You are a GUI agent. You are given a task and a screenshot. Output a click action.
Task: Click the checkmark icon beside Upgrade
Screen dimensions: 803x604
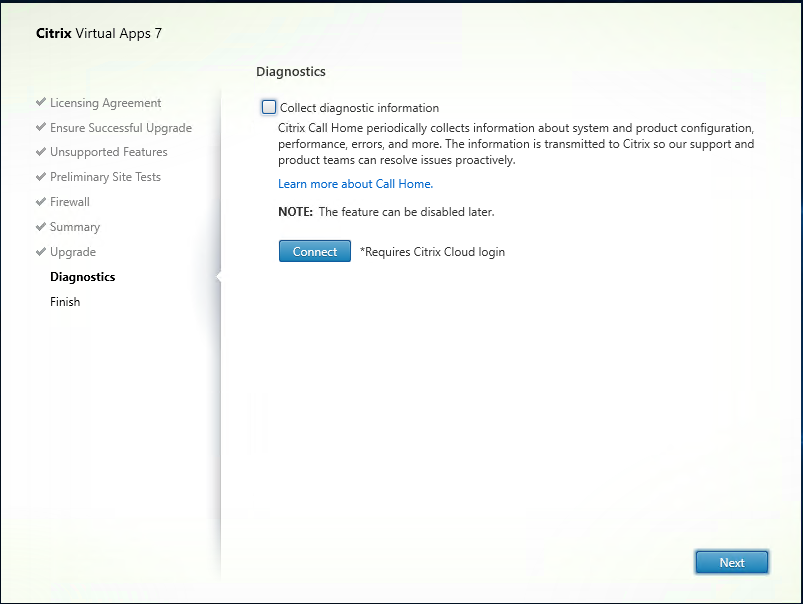click(x=41, y=252)
